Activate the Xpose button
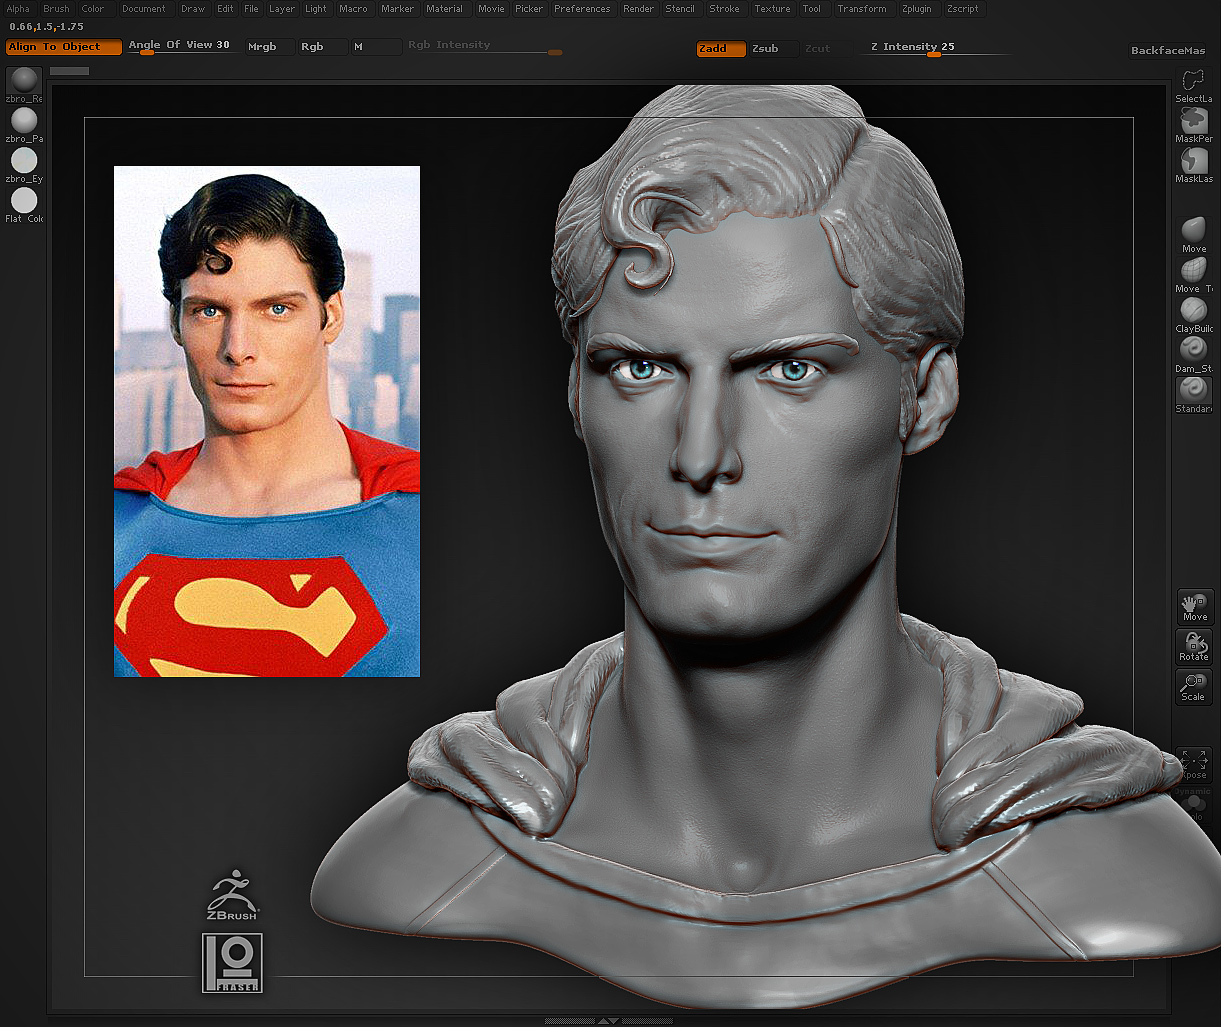The image size is (1221, 1027). point(1194,764)
